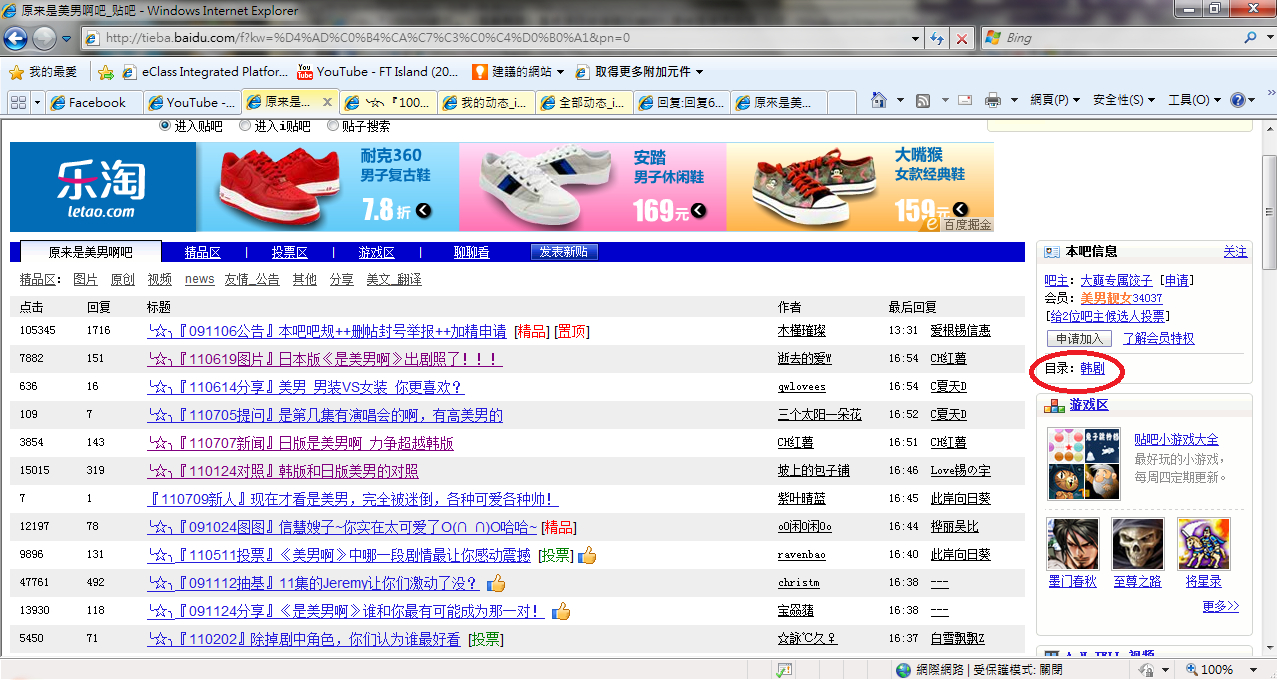
Task: Open the 贴吧小游戏大全 game thumbnail
Action: 1084,464
